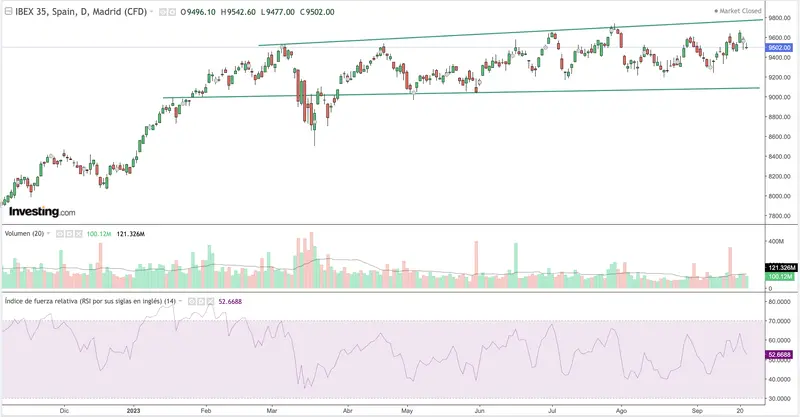Viewport: 800px width, 417px height.
Task: Collapse the IBEX 35 legend box
Action: pyautogui.click(x=8, y=11)
